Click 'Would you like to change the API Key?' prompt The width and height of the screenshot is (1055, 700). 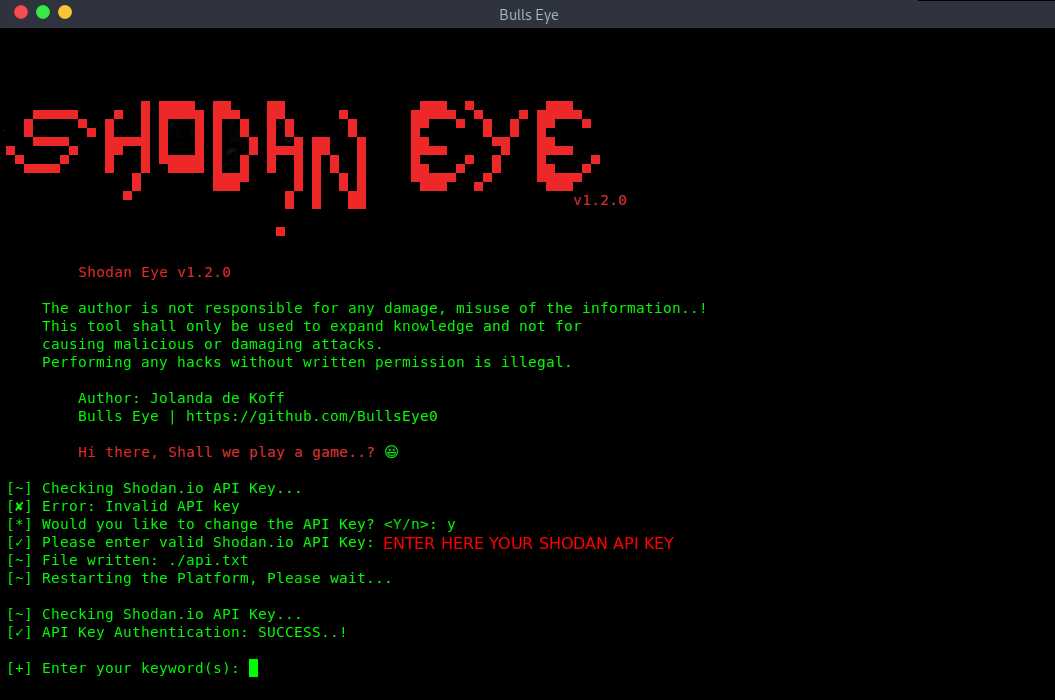[x=208, y=524]
